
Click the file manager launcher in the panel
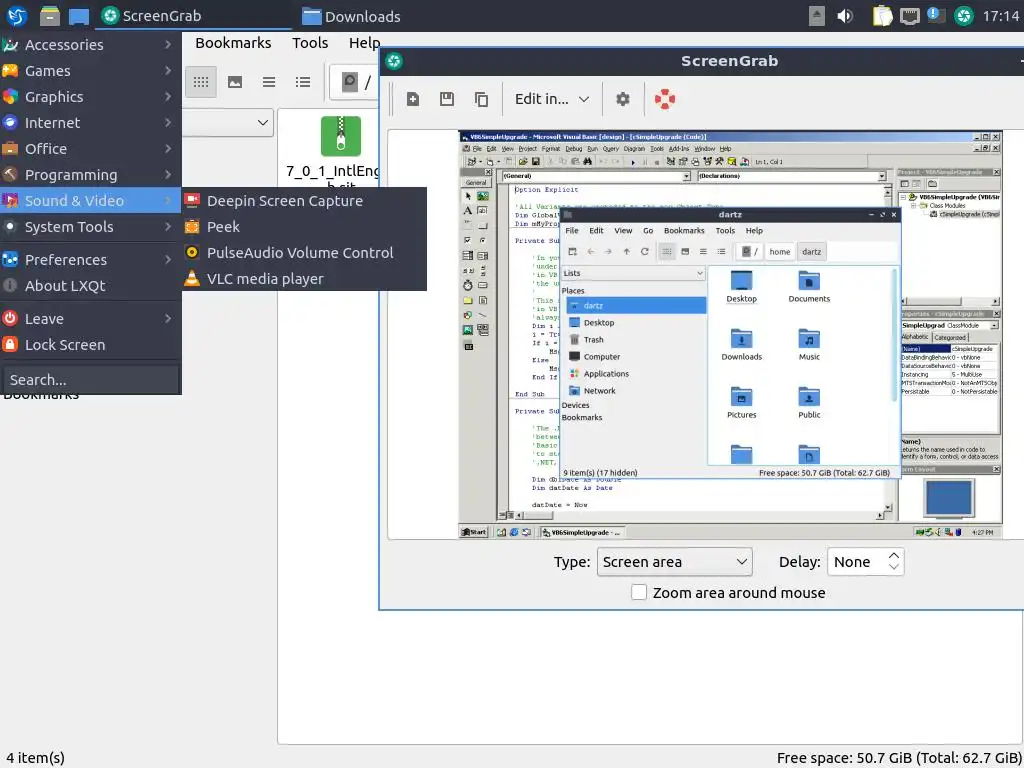point(50,16)
